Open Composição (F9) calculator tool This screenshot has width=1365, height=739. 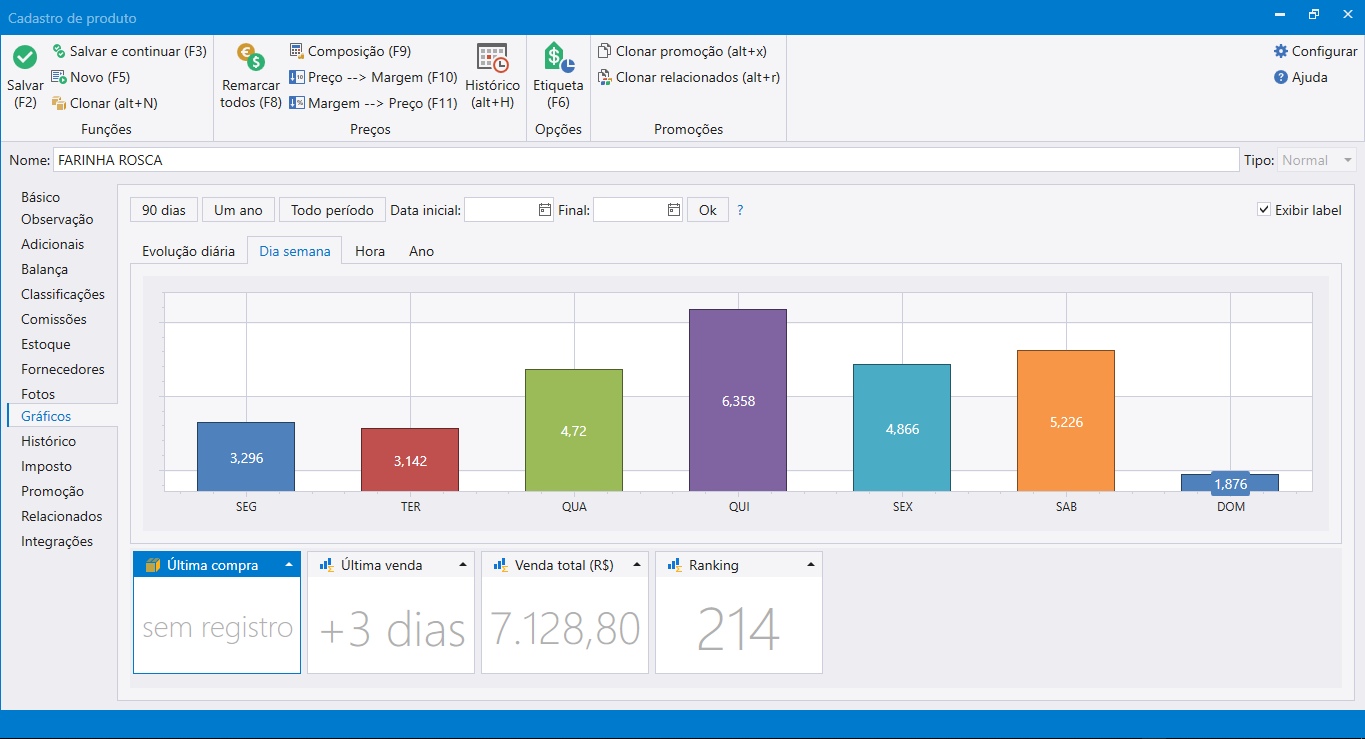tap(350, 51)
